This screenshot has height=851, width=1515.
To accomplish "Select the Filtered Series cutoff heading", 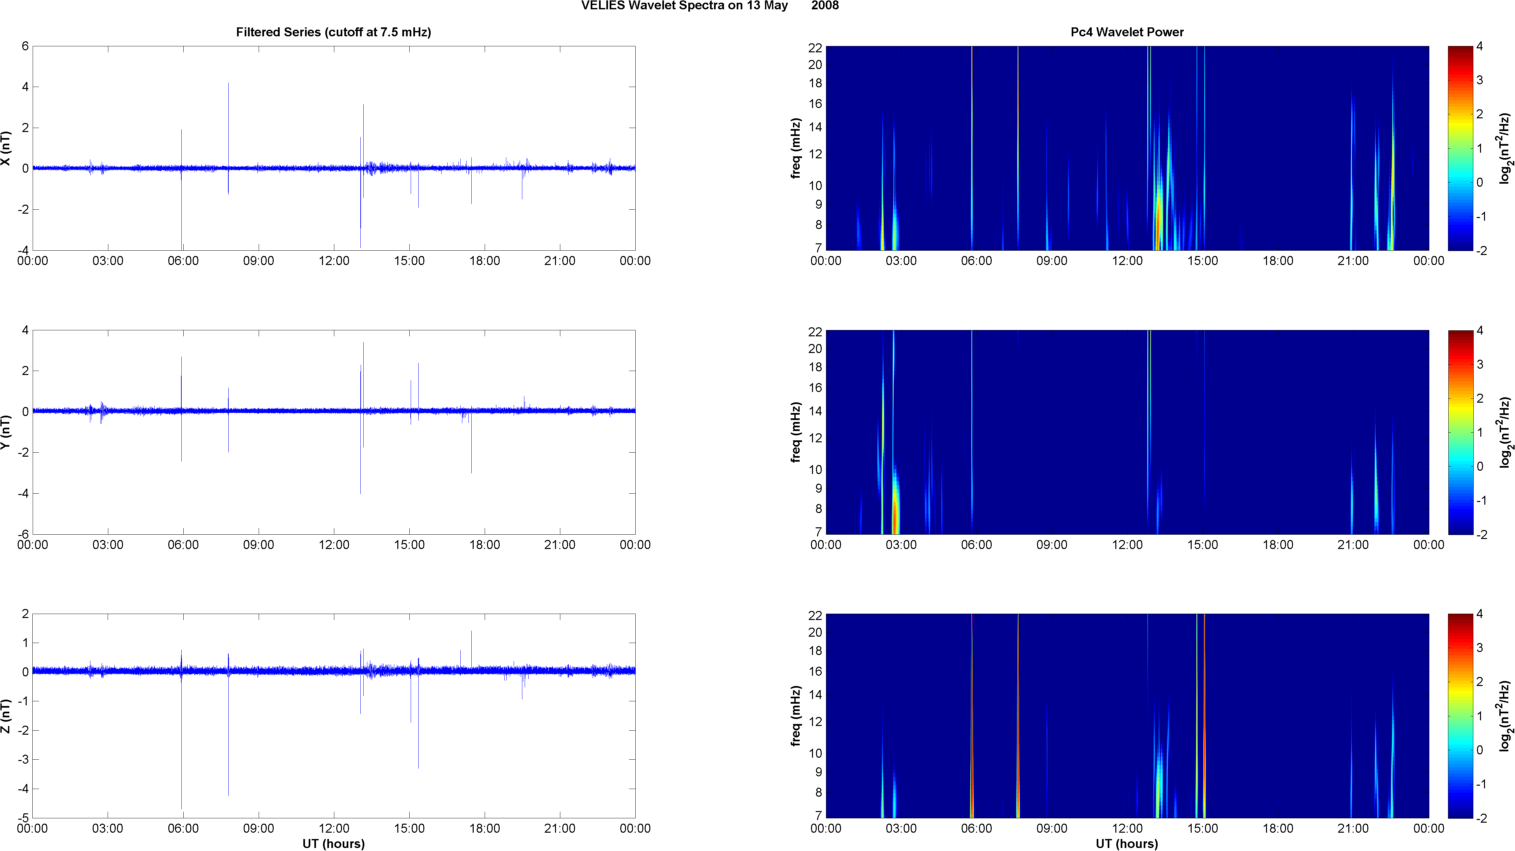I will click(333, 32).
